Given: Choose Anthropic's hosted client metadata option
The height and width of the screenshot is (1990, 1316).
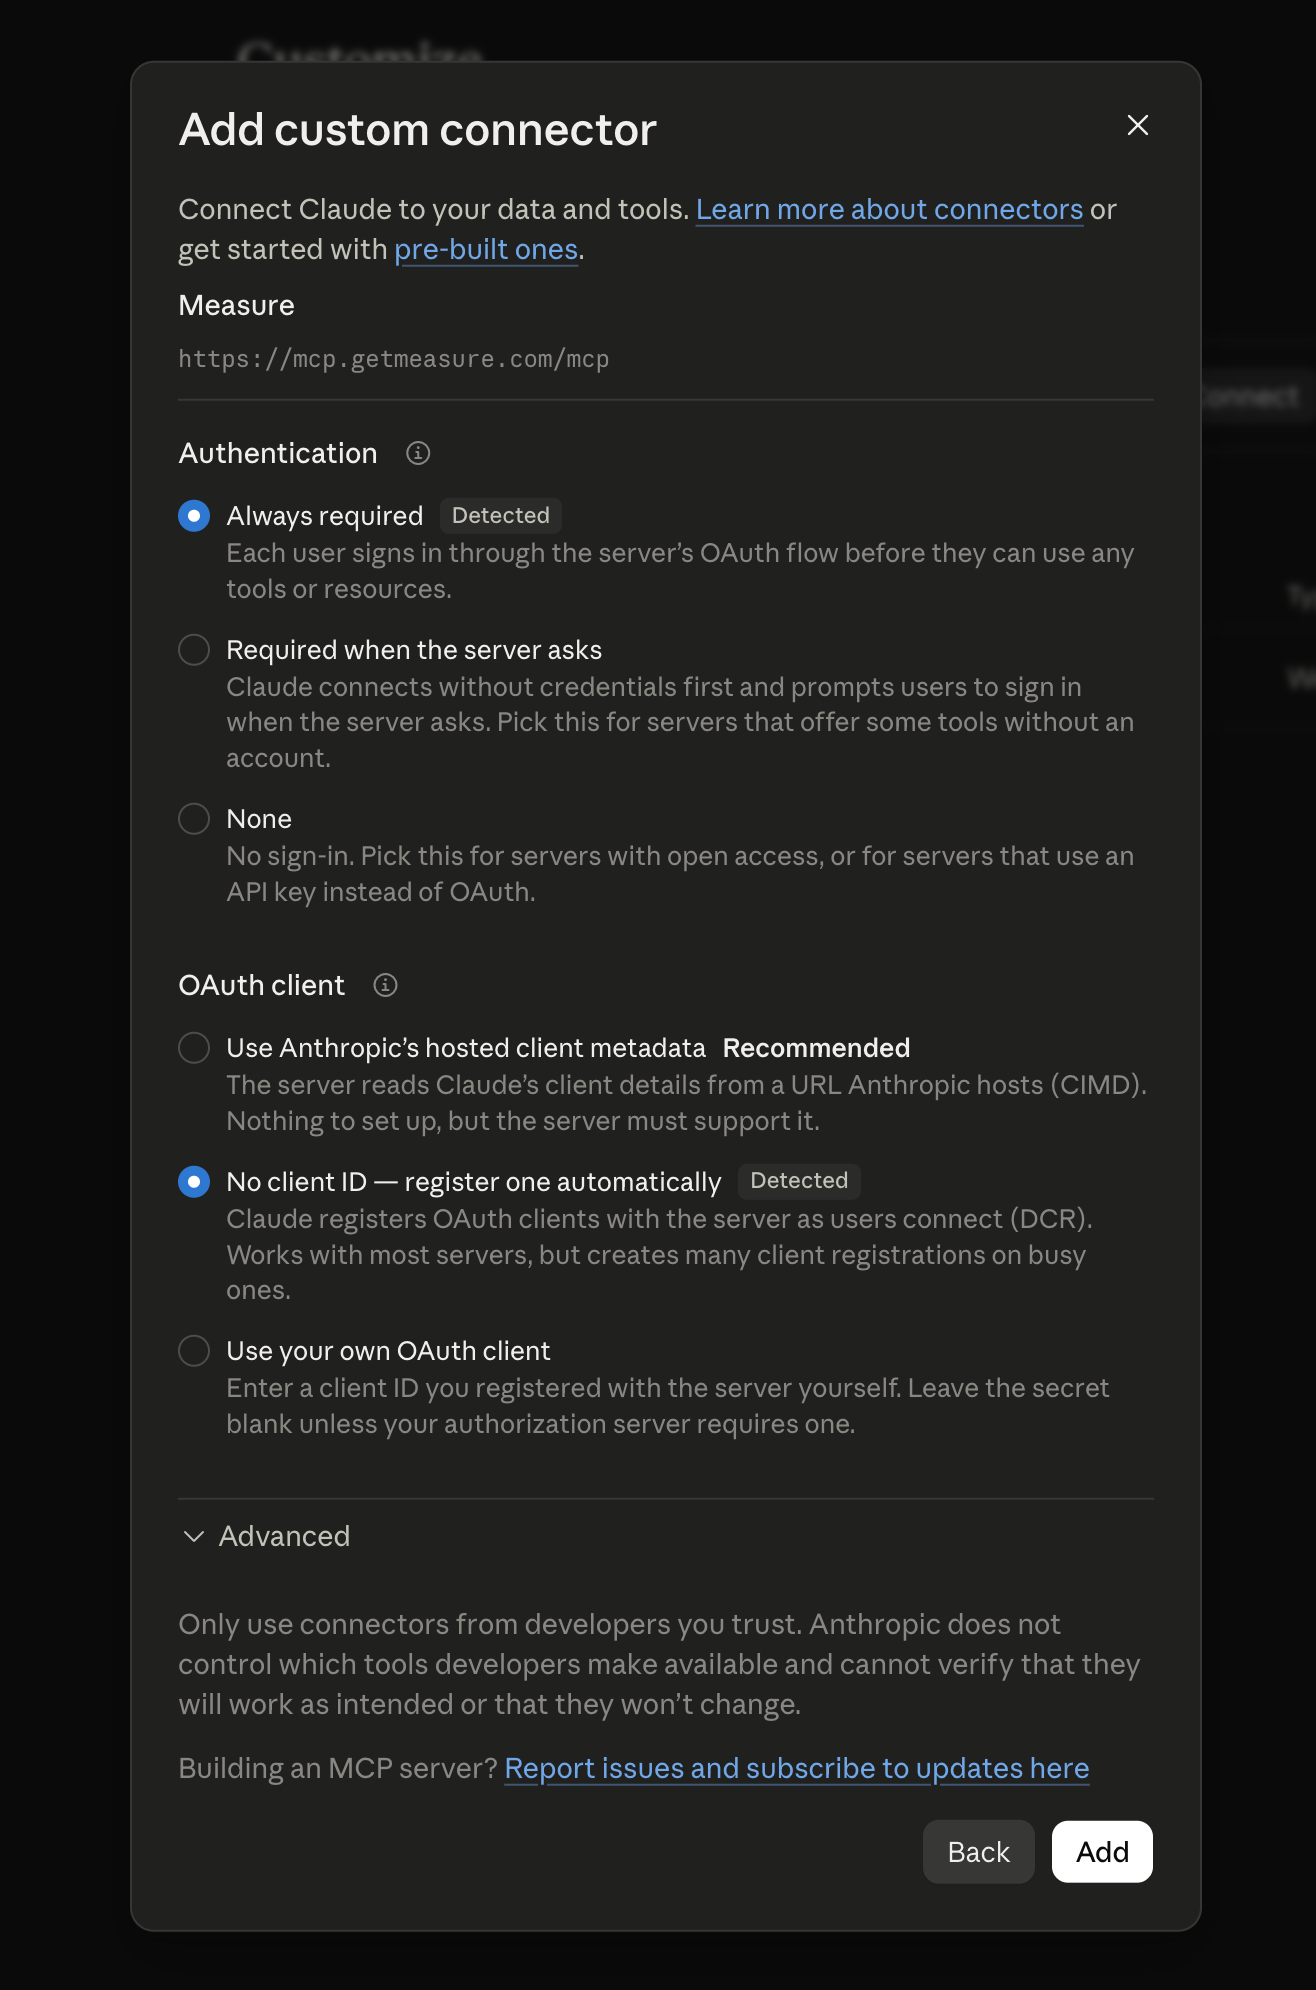Looking at the screenshot, I should (194, 1048).
